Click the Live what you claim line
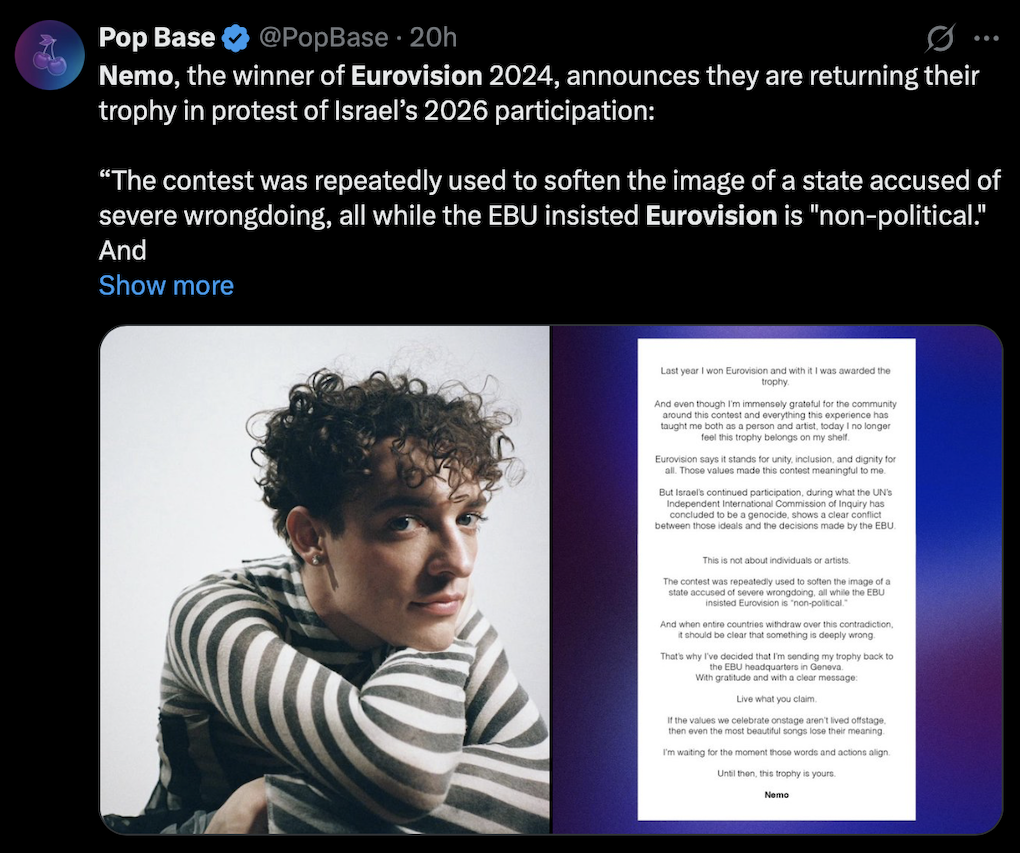1020x853 pixels. (x=776, y=699)
